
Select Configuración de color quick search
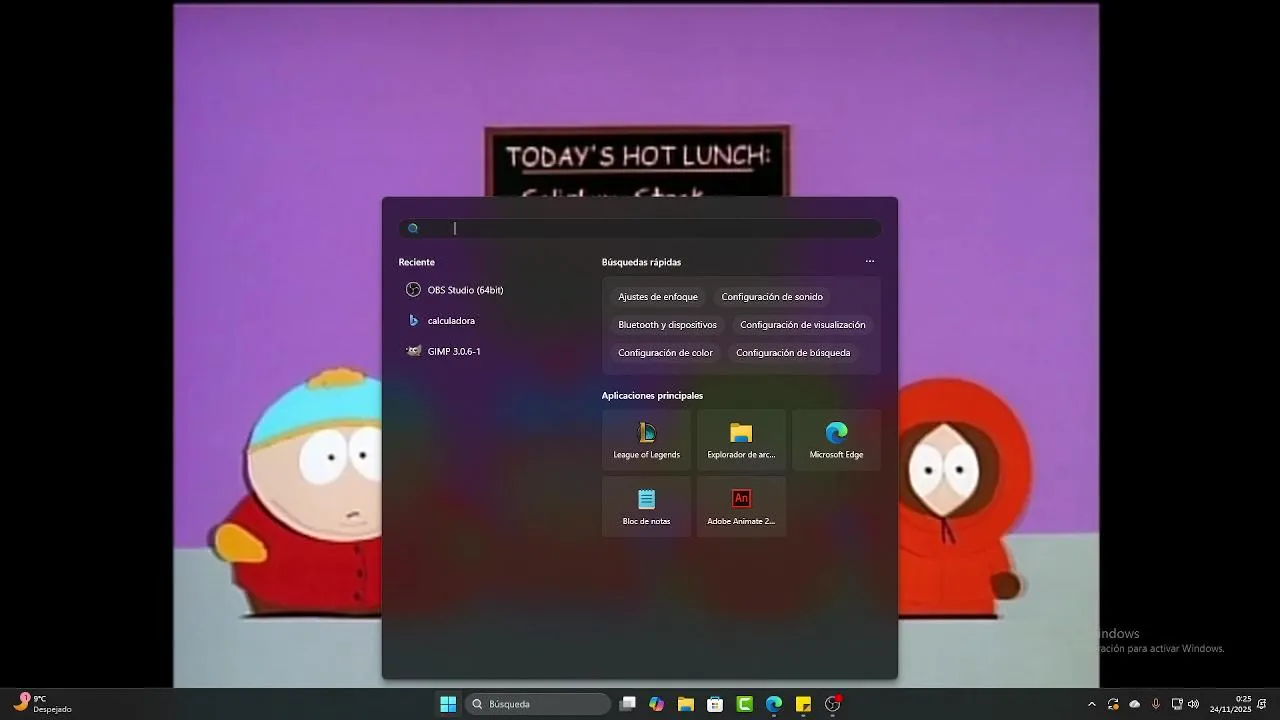[x=665, y=353]
